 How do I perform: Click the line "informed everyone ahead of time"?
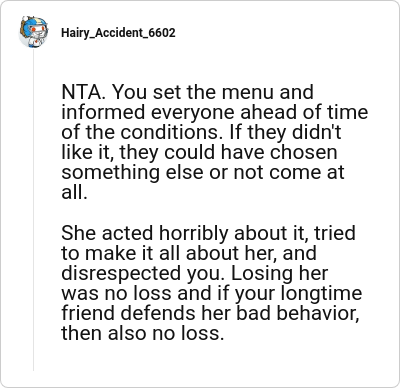click(x=215, y=112)
